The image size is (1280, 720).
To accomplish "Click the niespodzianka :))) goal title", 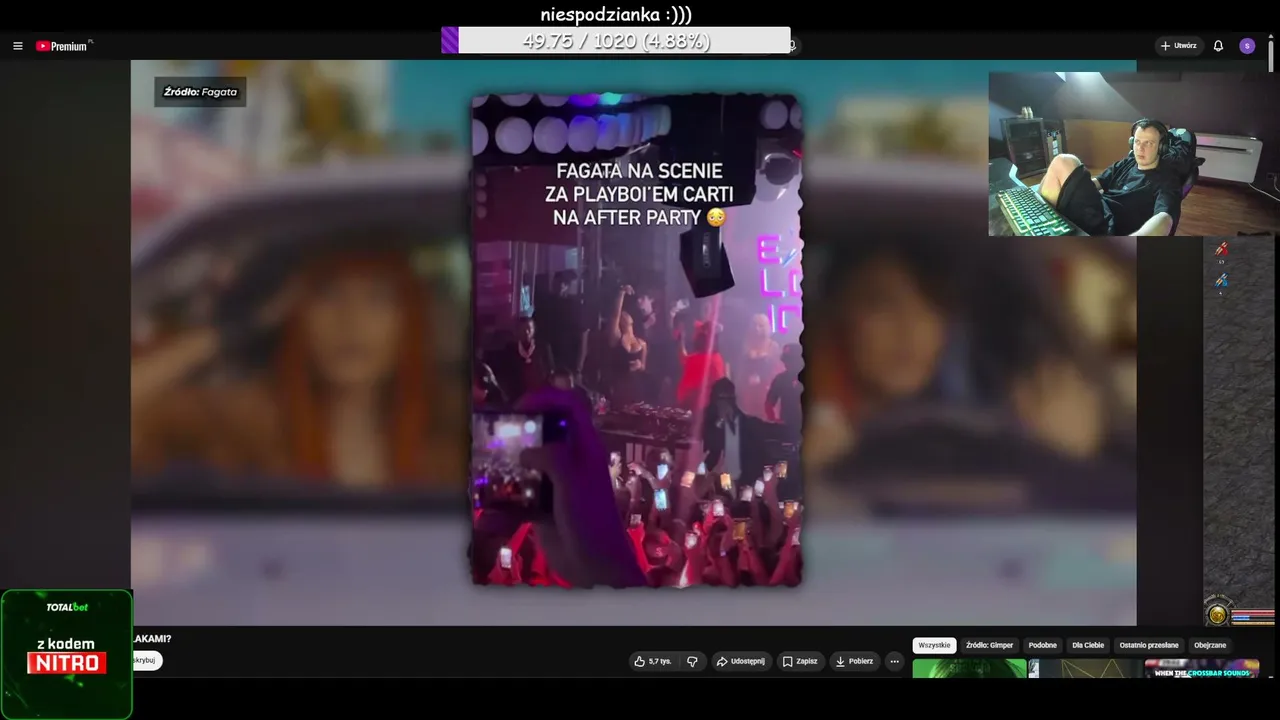I will click(x=616, y=14).
